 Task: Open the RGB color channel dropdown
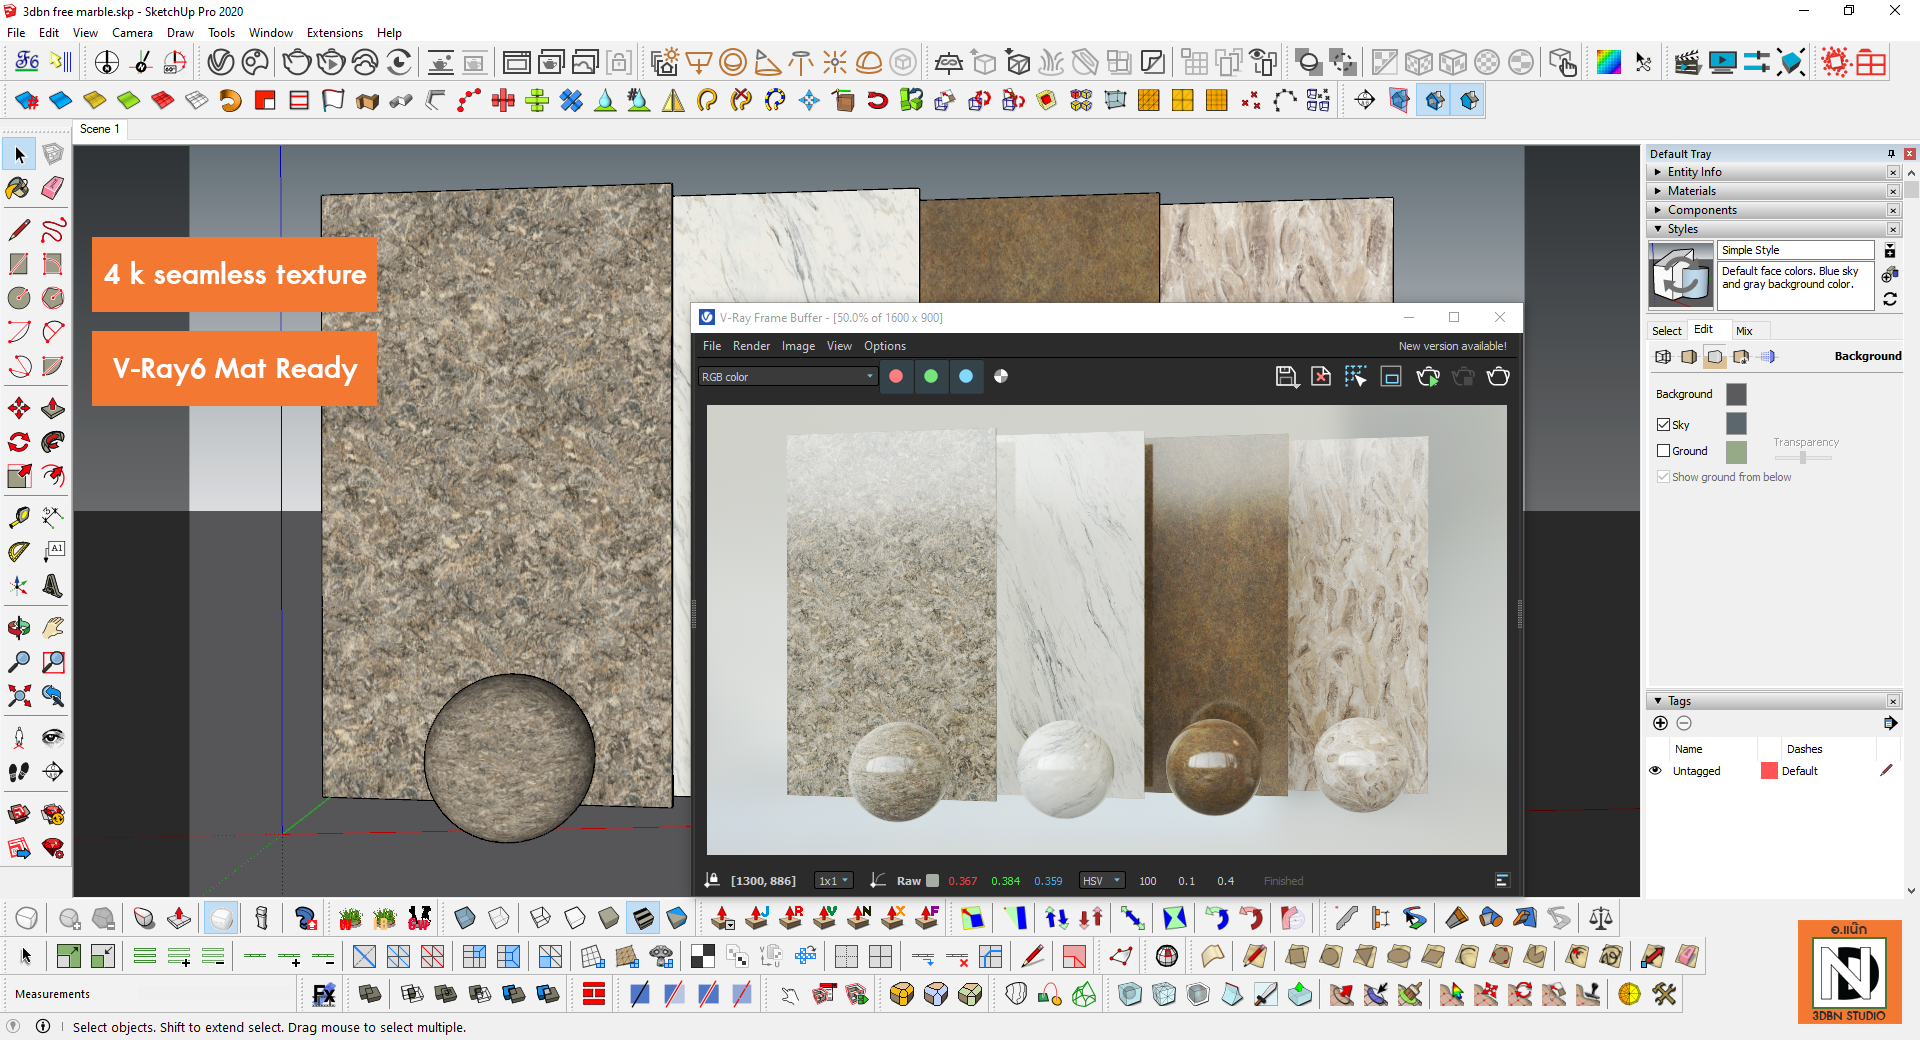point(788,377)
